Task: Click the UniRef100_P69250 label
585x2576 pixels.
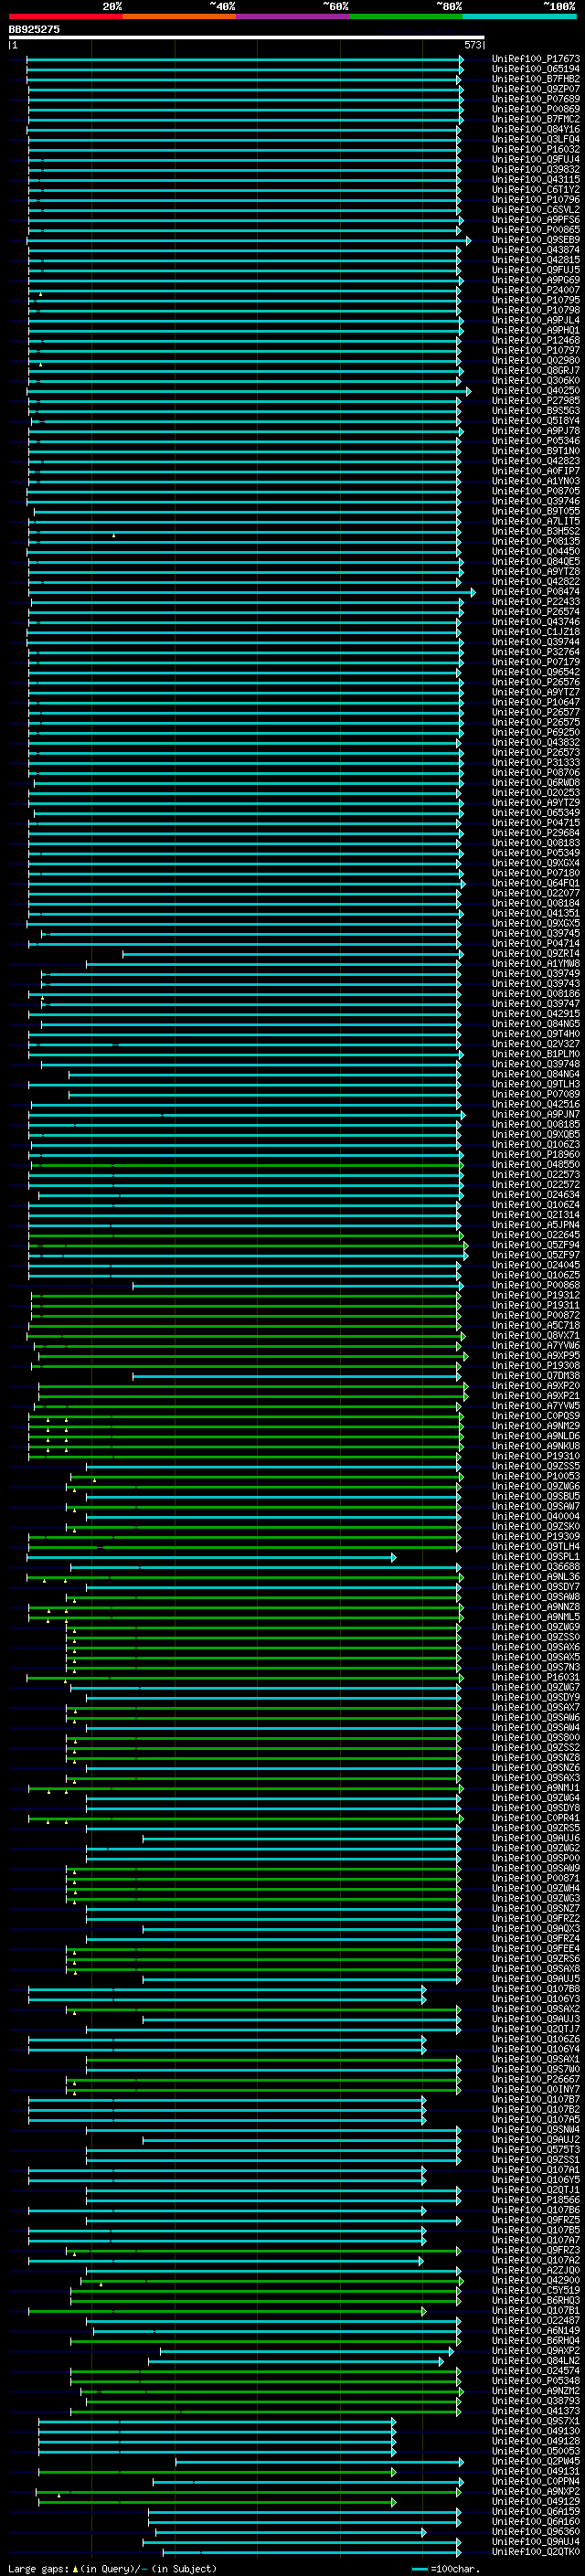Action: (536, 732)
